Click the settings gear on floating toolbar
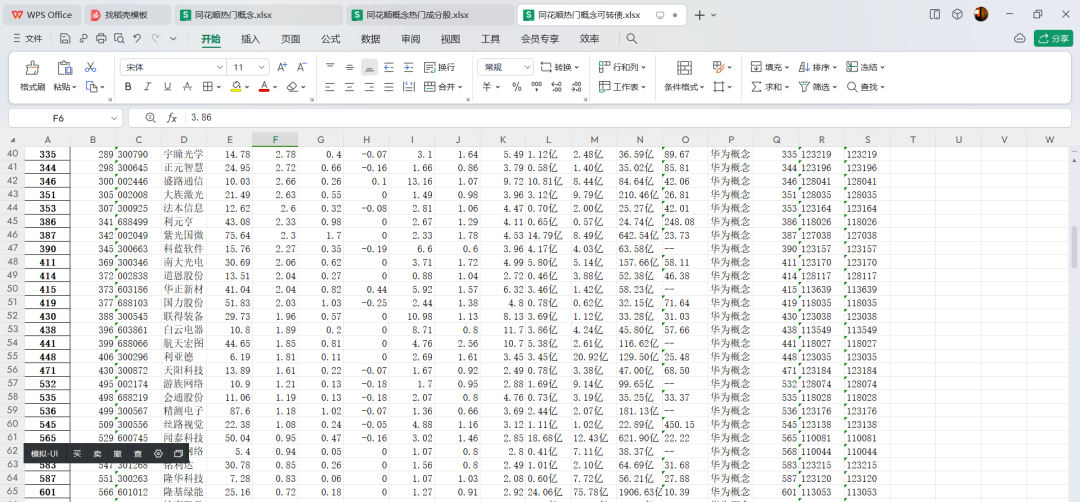Viewport: 1080px width, 502px height. (x=158, y=454)
